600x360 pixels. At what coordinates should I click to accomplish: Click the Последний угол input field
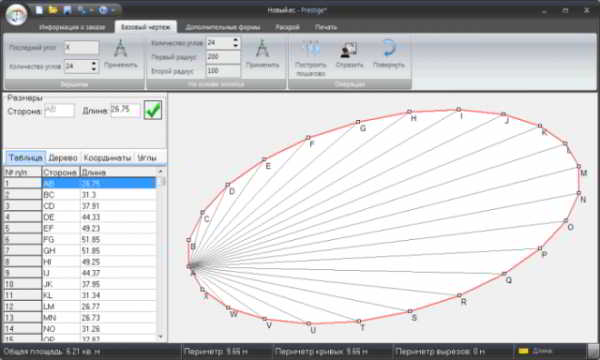click(x=82, y=48)
